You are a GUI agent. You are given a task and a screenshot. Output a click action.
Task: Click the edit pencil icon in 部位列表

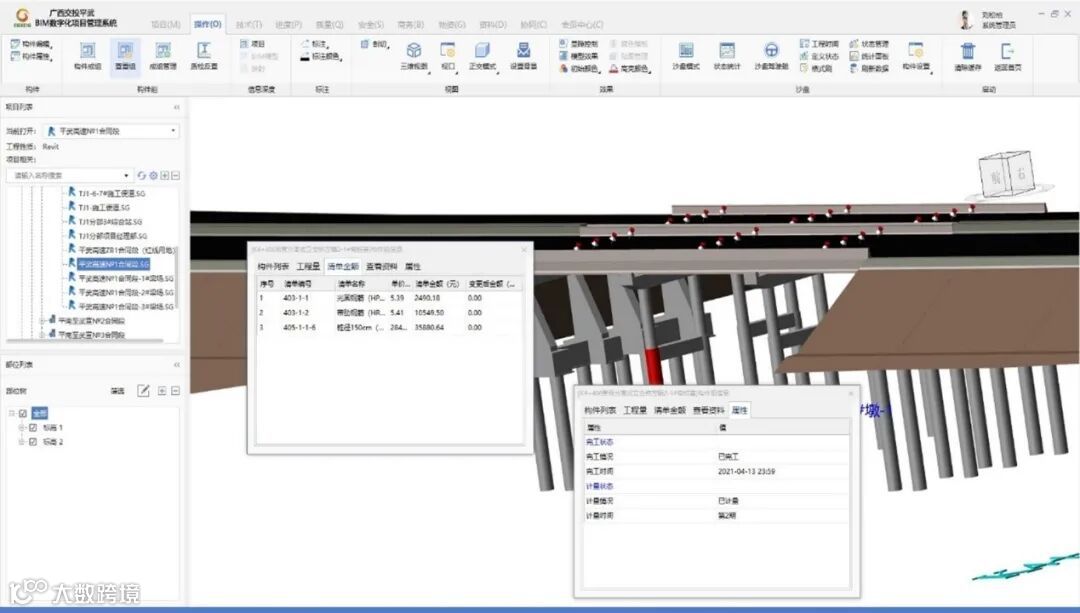point(143,391)
